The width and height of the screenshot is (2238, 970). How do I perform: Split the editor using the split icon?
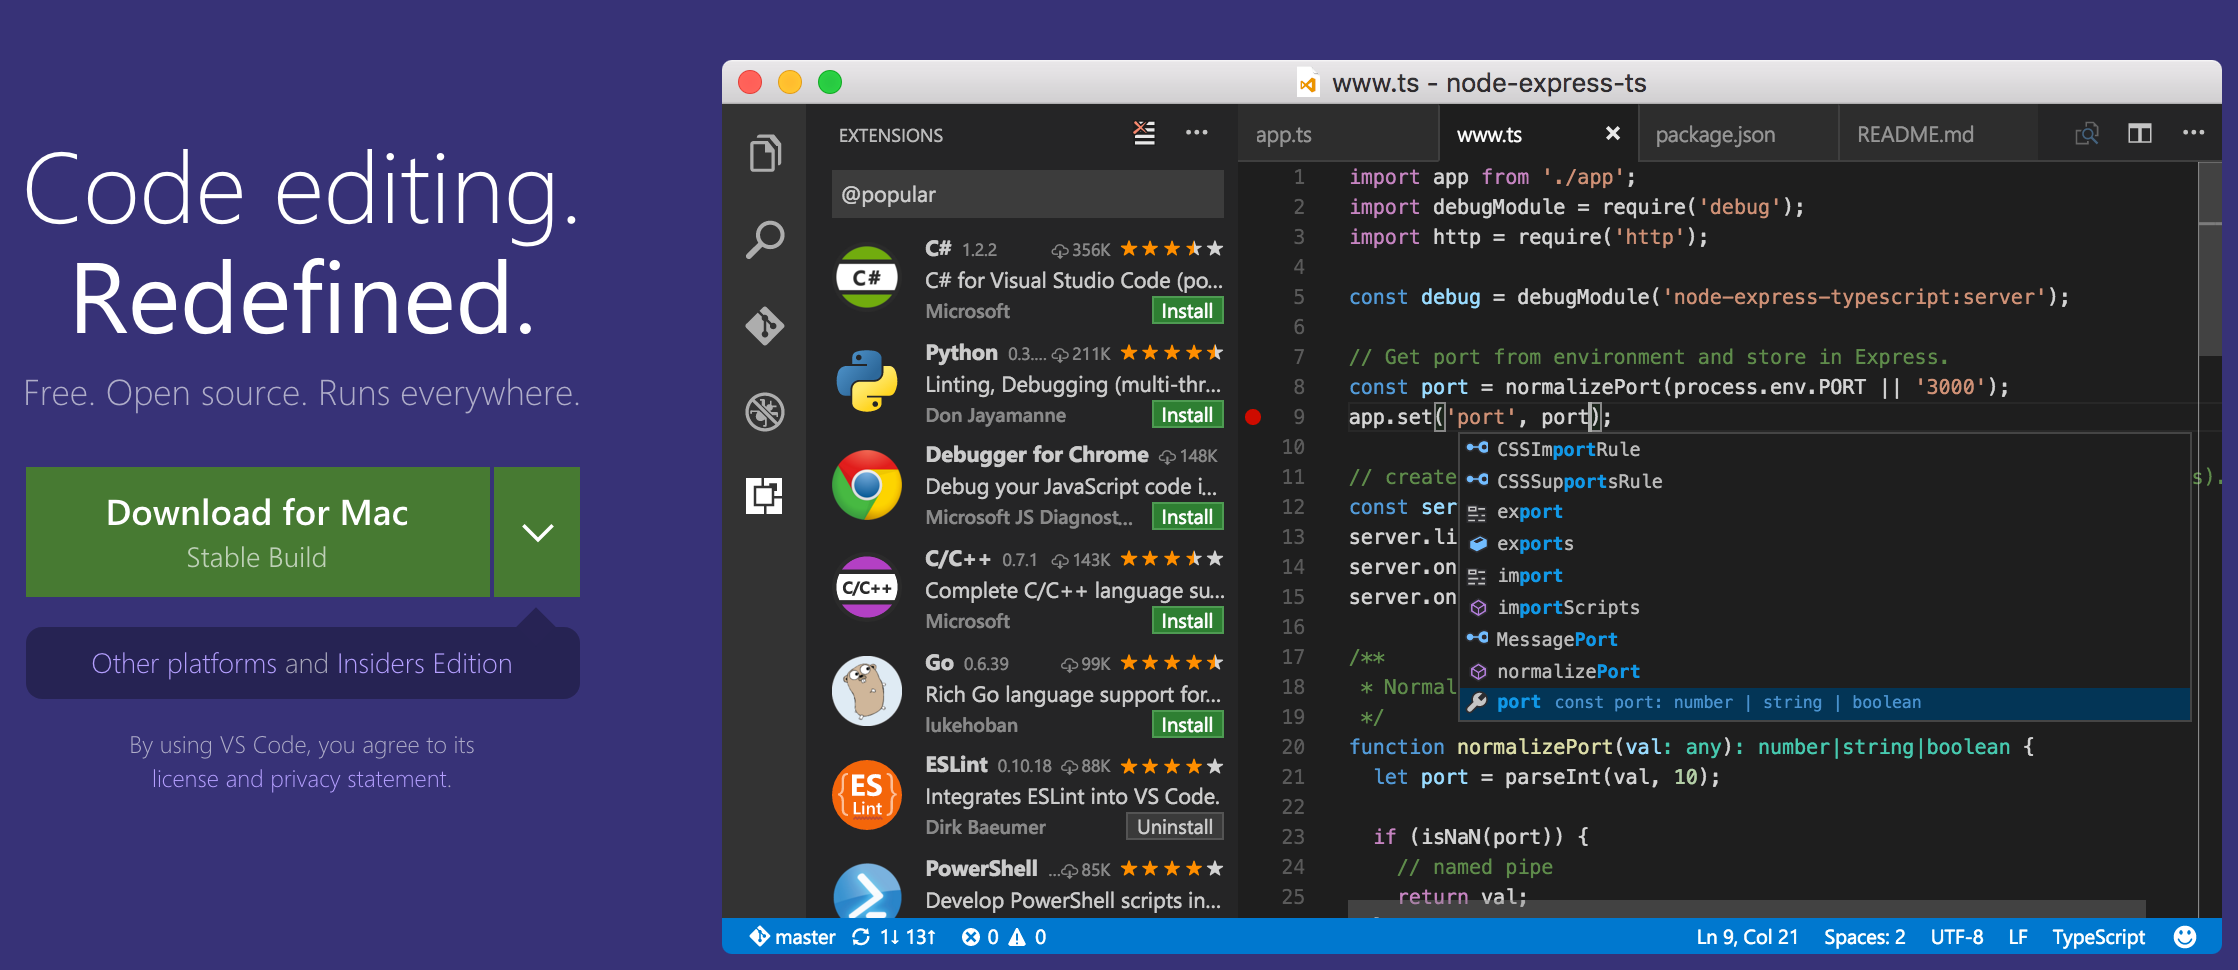point(2140,132)
